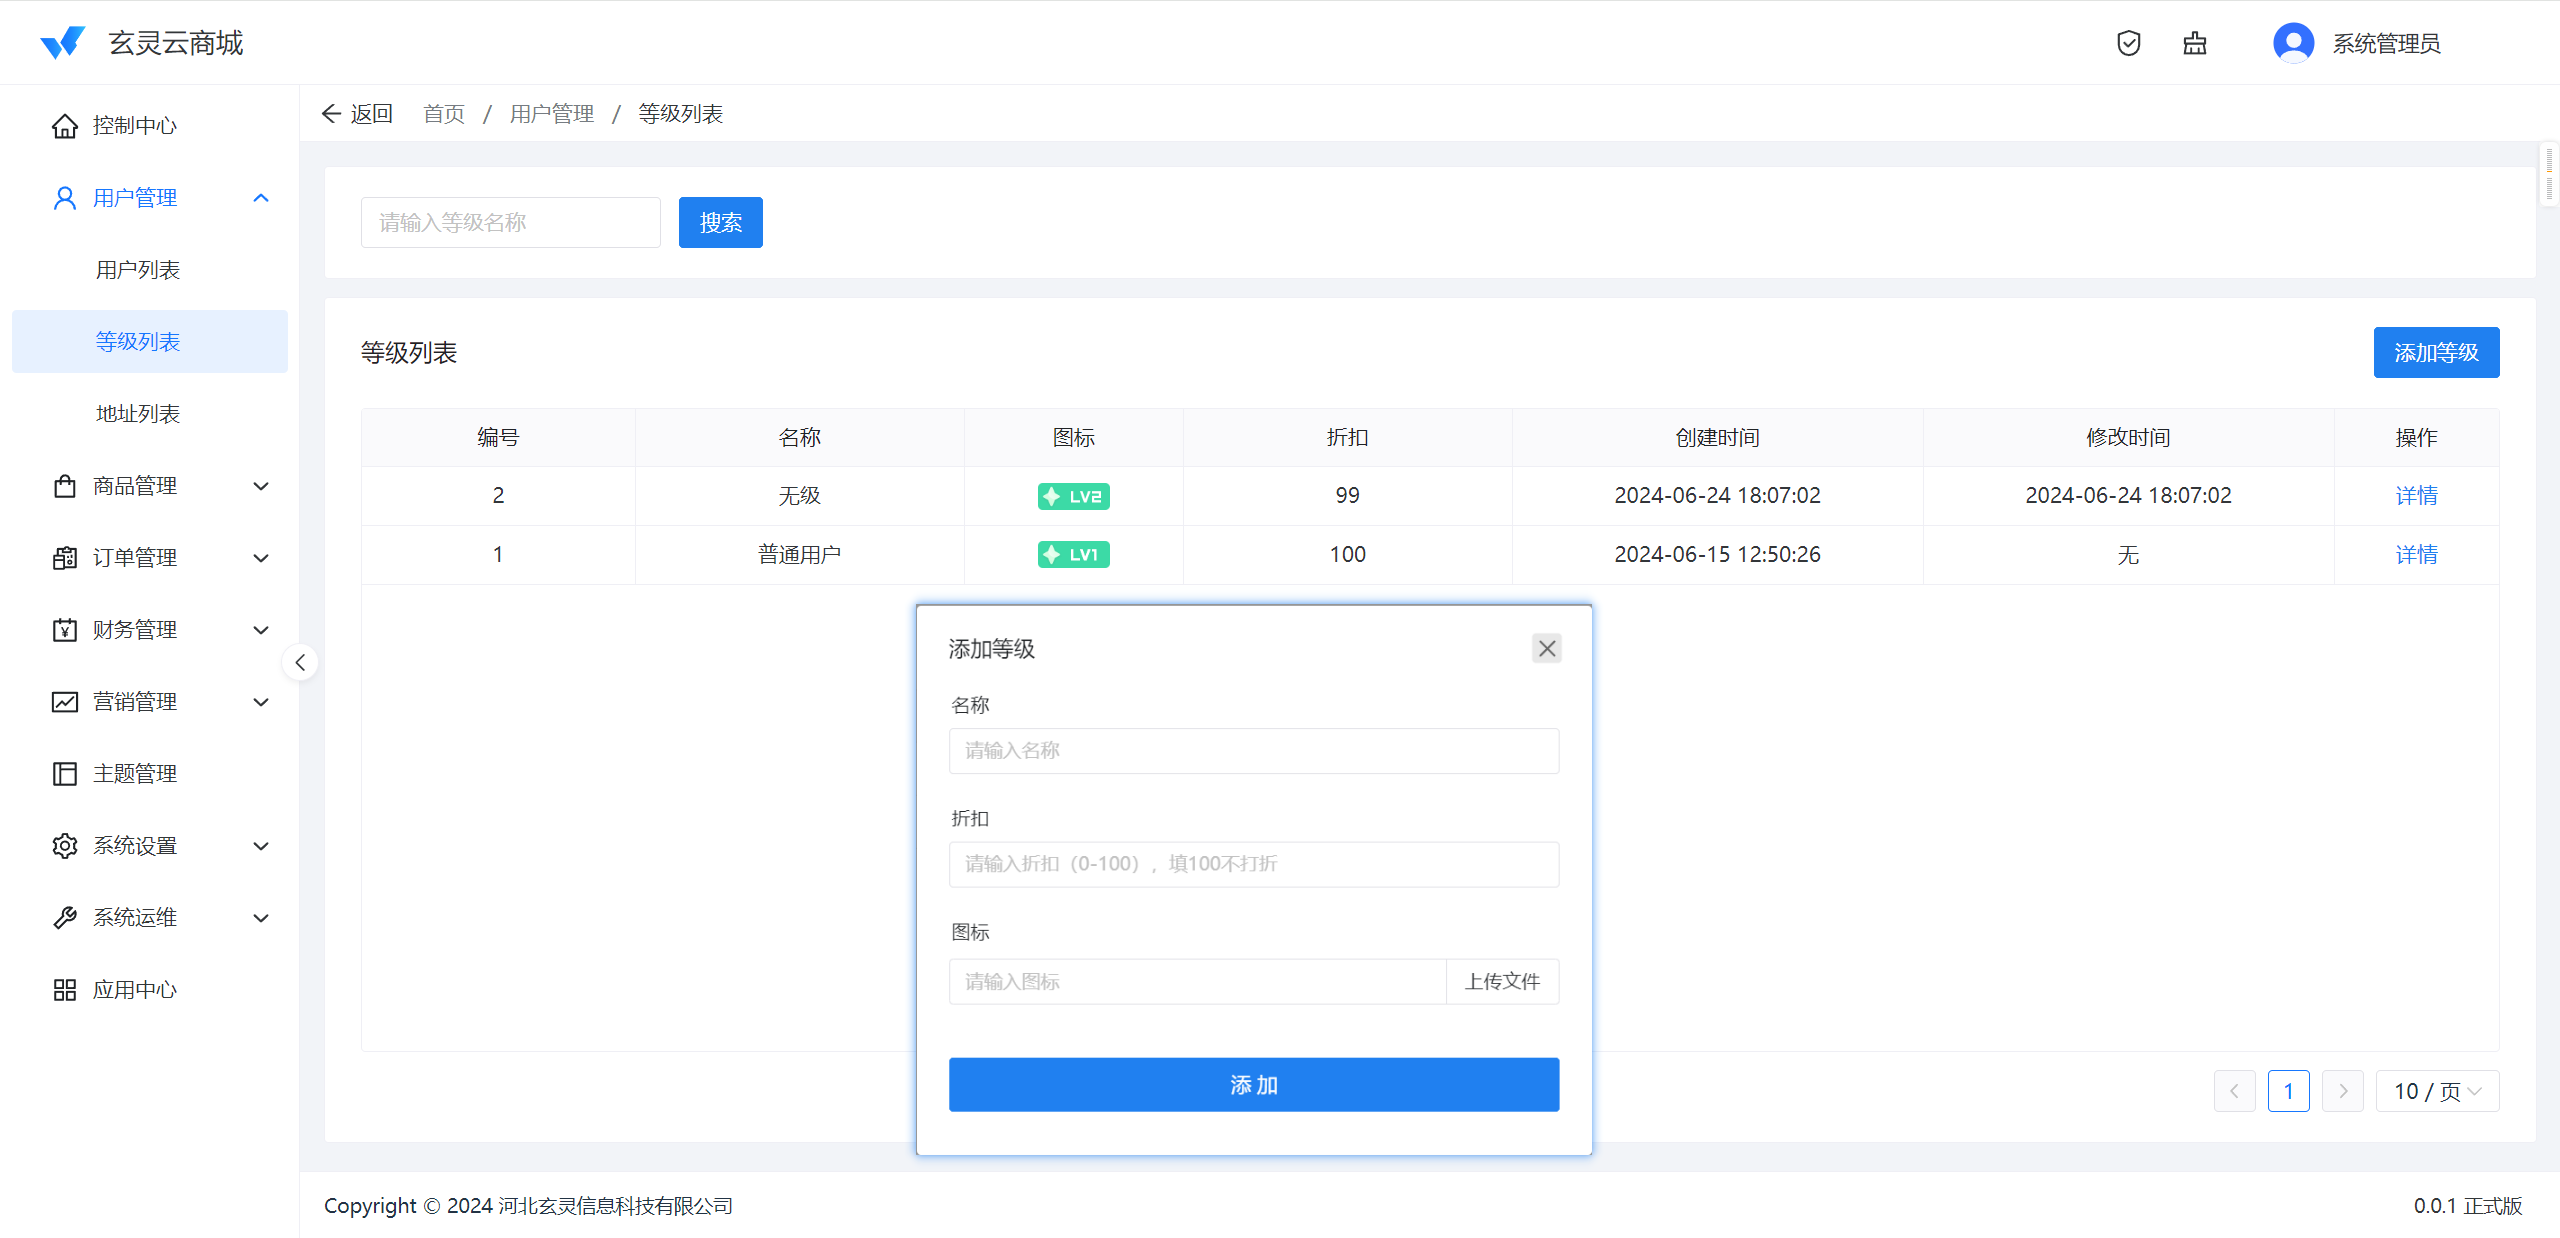This screenshot has width=2560, height=1238.
Task: Select User List in sidebar
Action: pos(138,270)
